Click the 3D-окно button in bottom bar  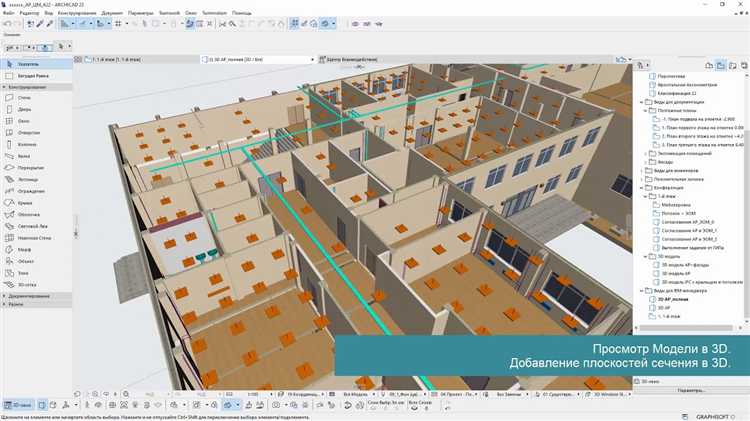tap(18, 405)
